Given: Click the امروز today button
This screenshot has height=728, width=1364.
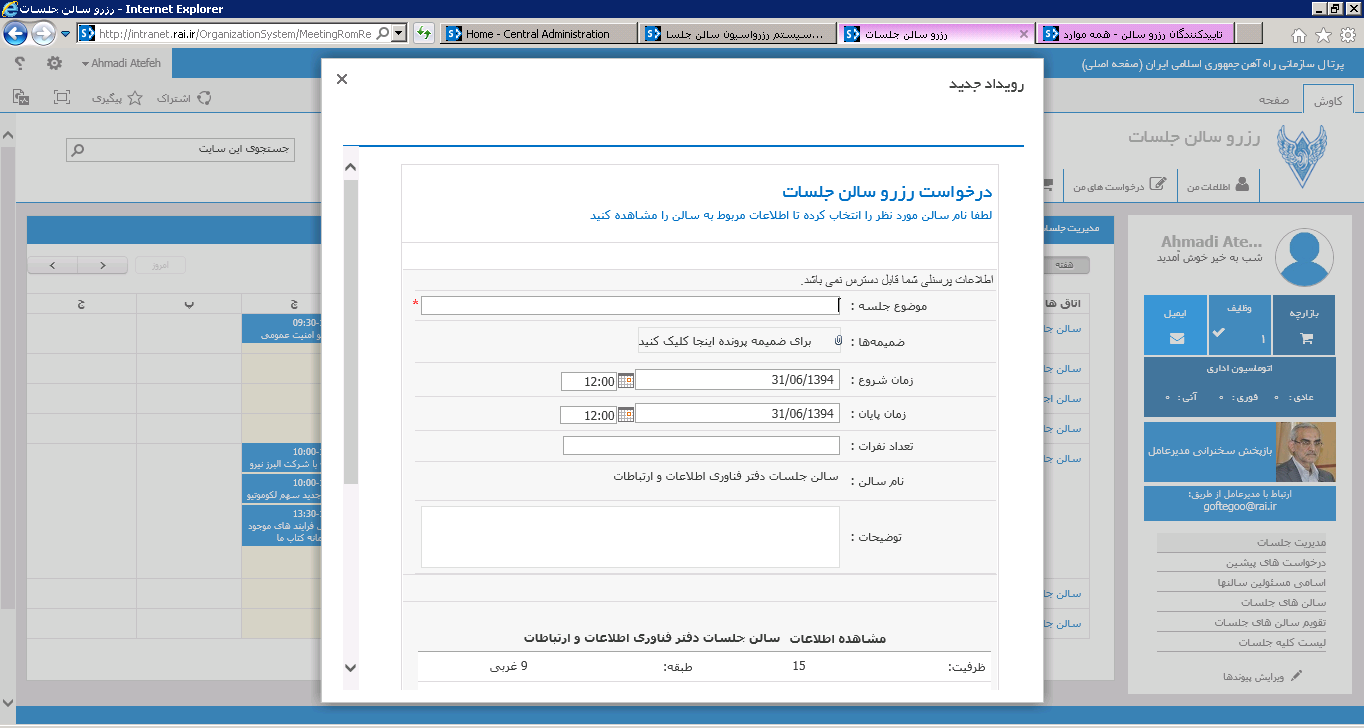Looking at the screenshot, I should point(160,265).
